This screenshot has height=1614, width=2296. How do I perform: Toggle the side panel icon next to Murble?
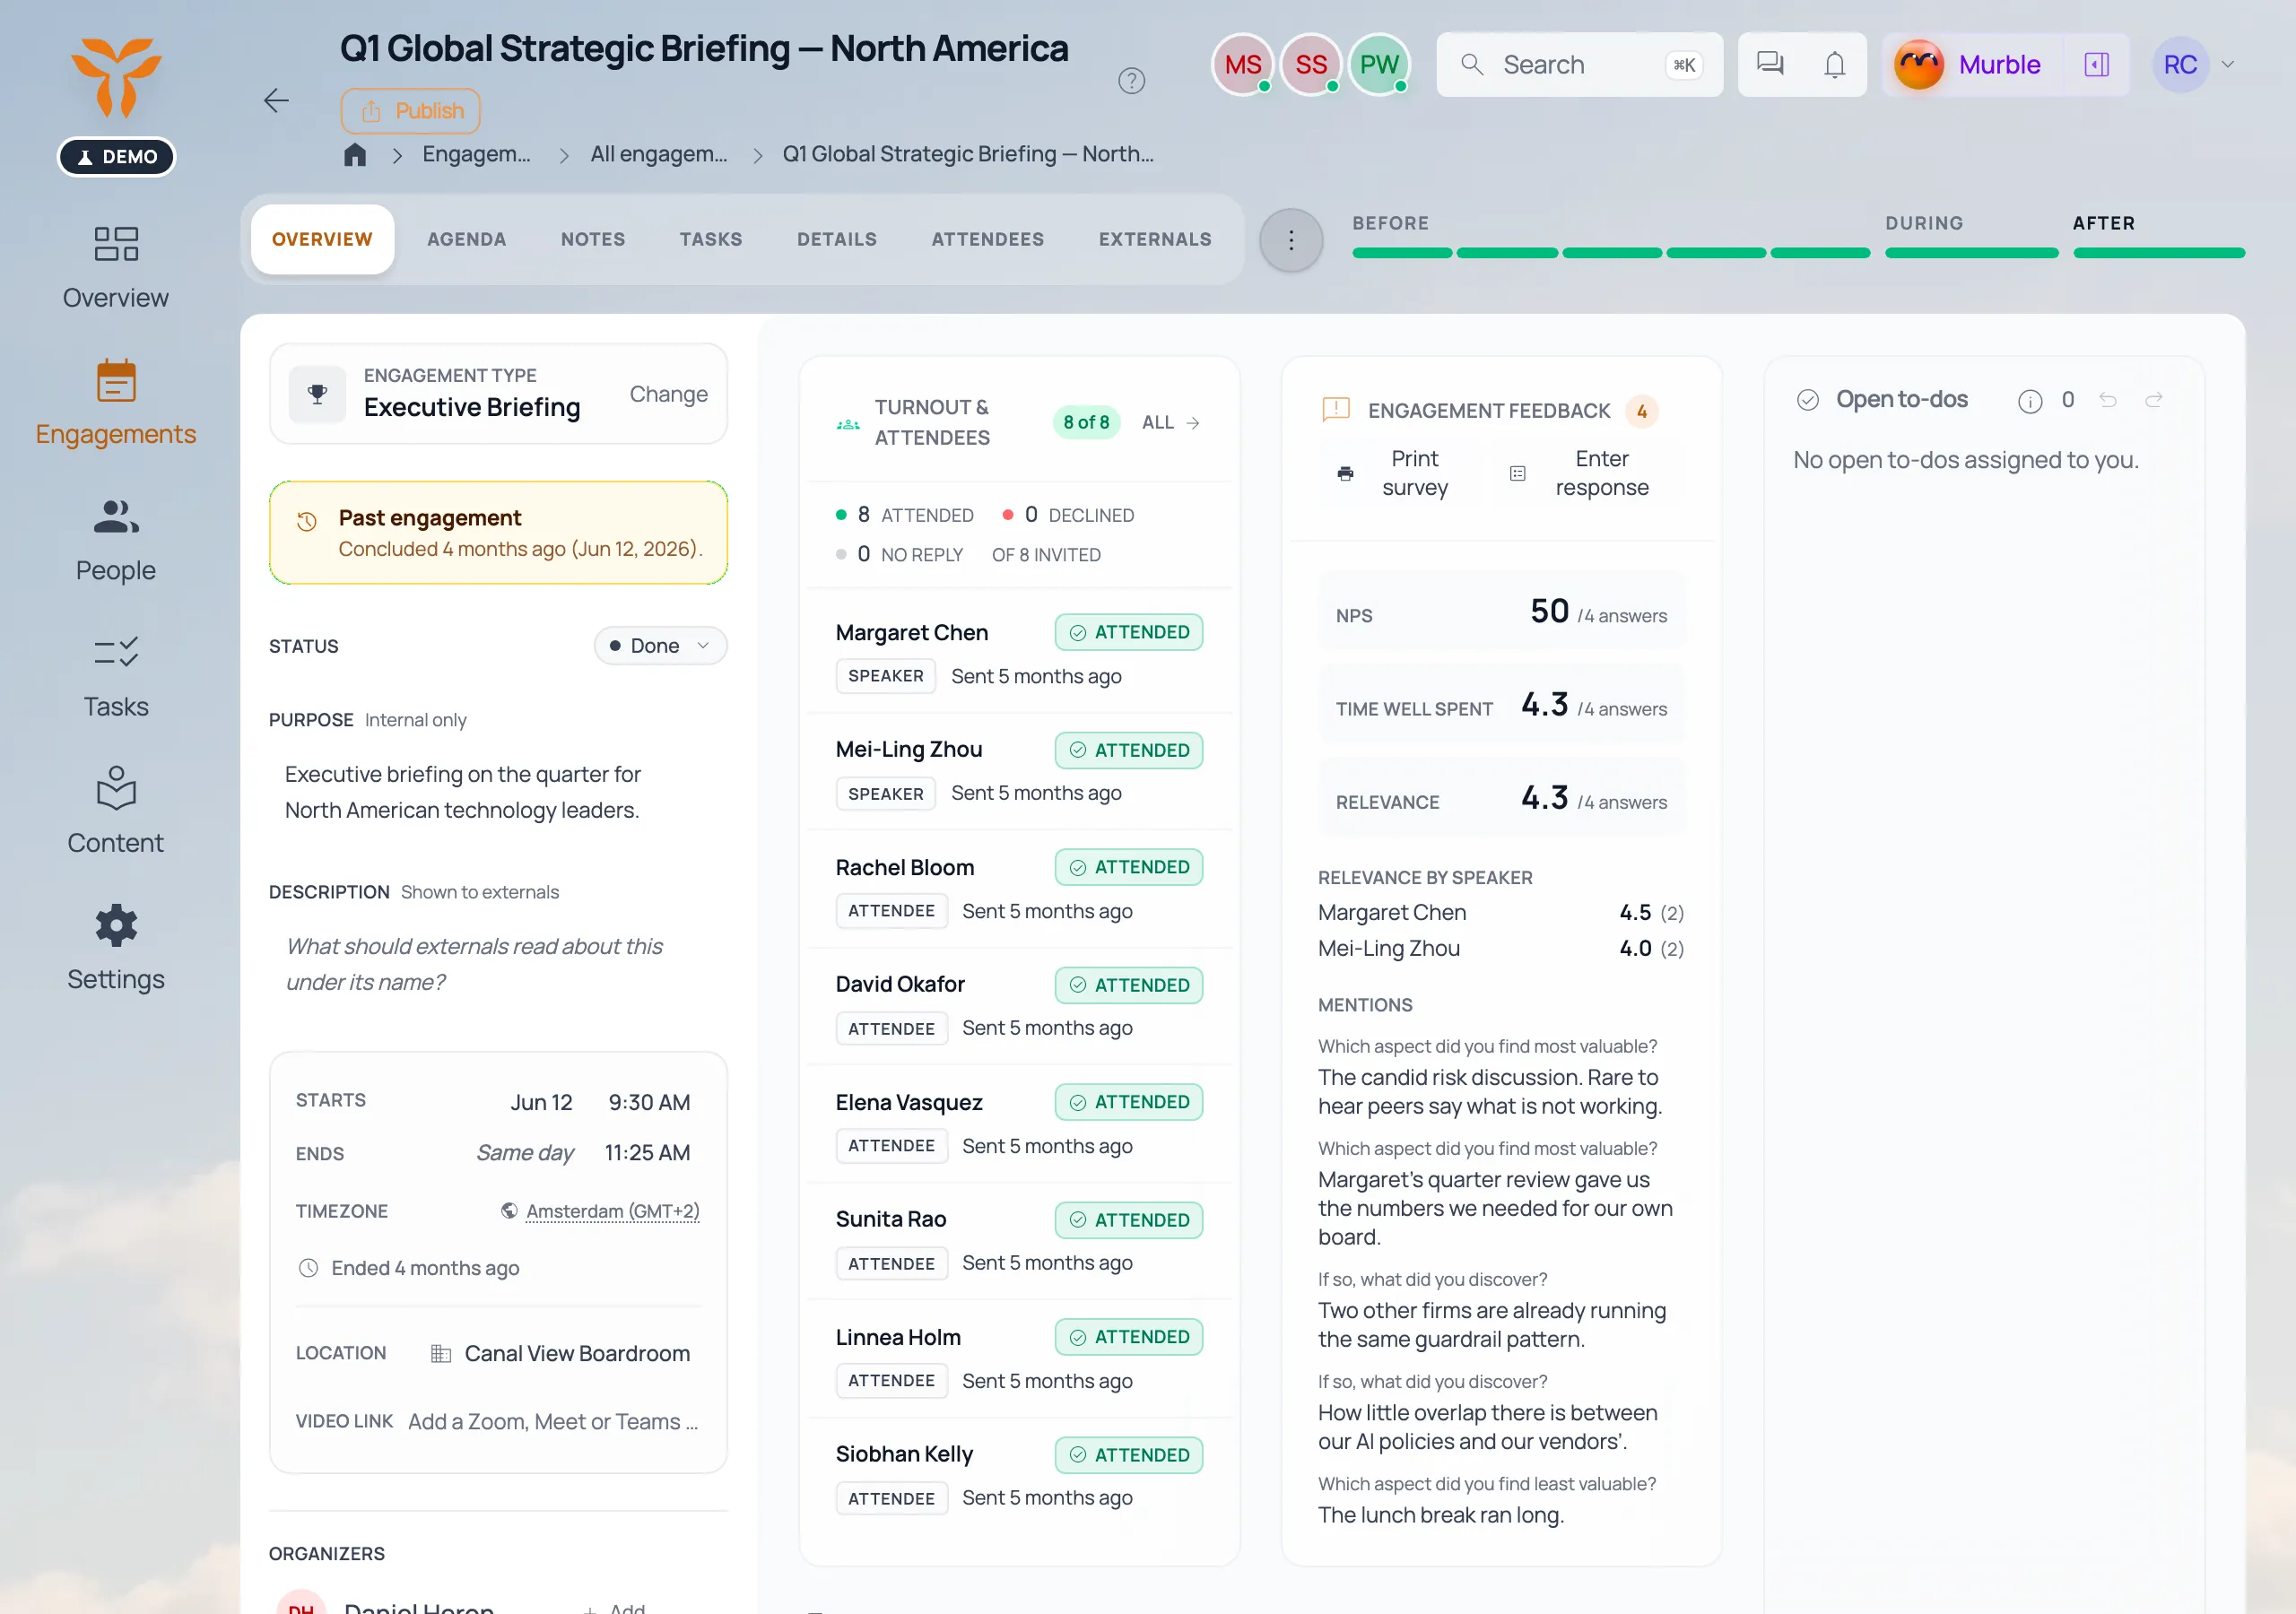point(2096,65)
